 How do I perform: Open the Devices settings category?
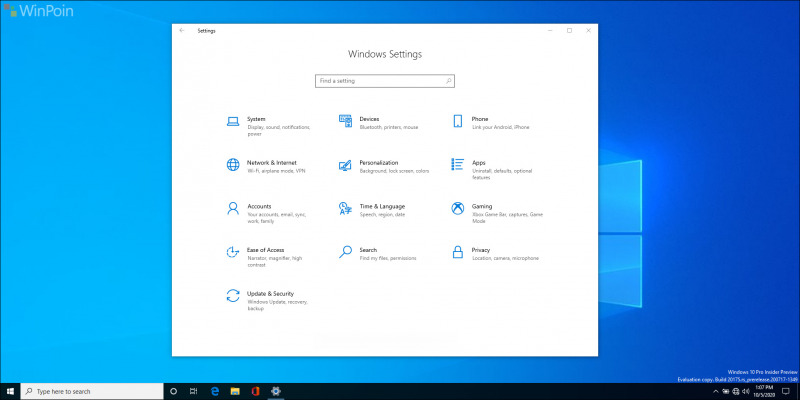(381, 122)
